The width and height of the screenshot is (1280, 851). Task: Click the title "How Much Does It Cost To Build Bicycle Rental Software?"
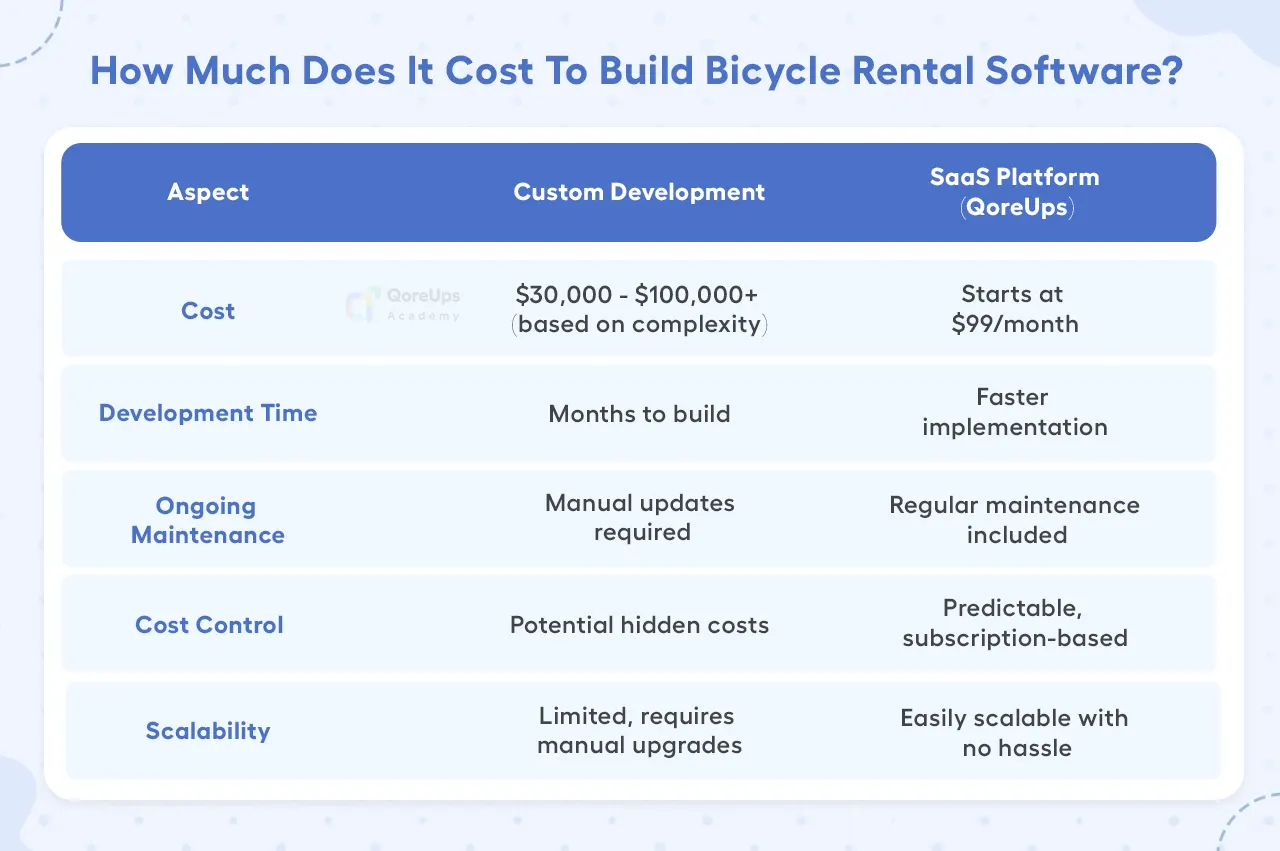(637, 71)
